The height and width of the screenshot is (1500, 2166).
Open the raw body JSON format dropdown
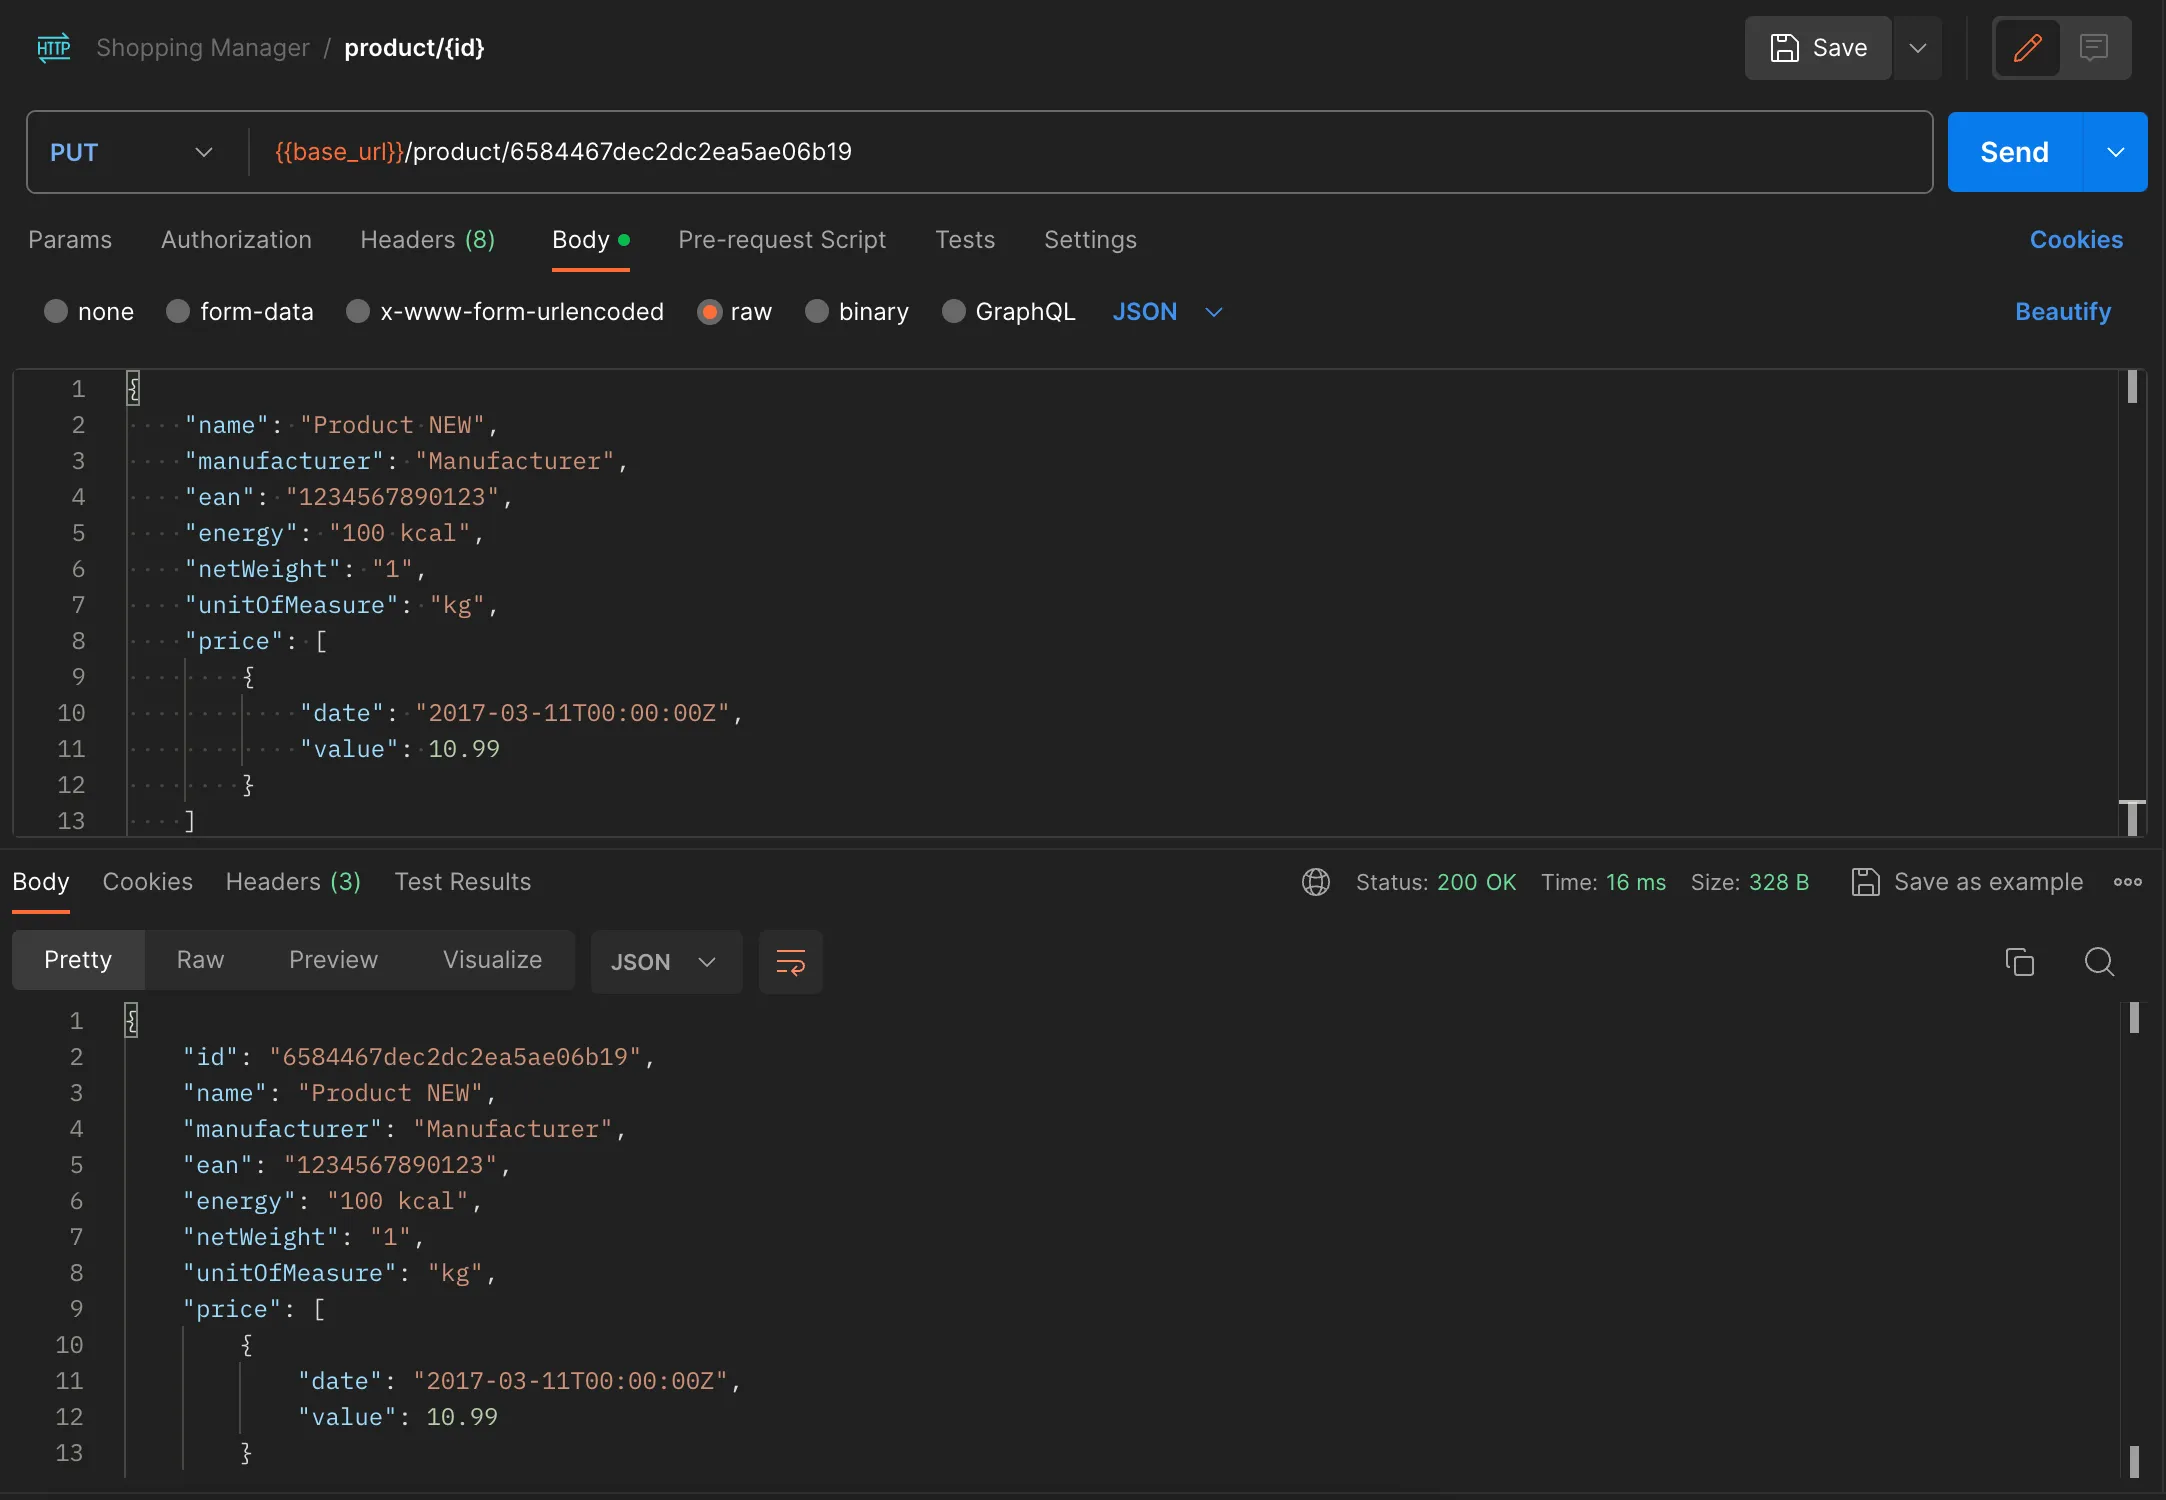click(x=1167, y=312)
